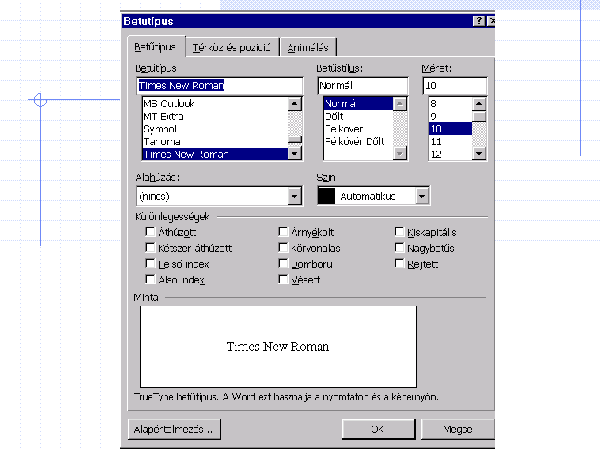
Task: Click the size list scroll up arrow
Action: click(x=480, y=103)
